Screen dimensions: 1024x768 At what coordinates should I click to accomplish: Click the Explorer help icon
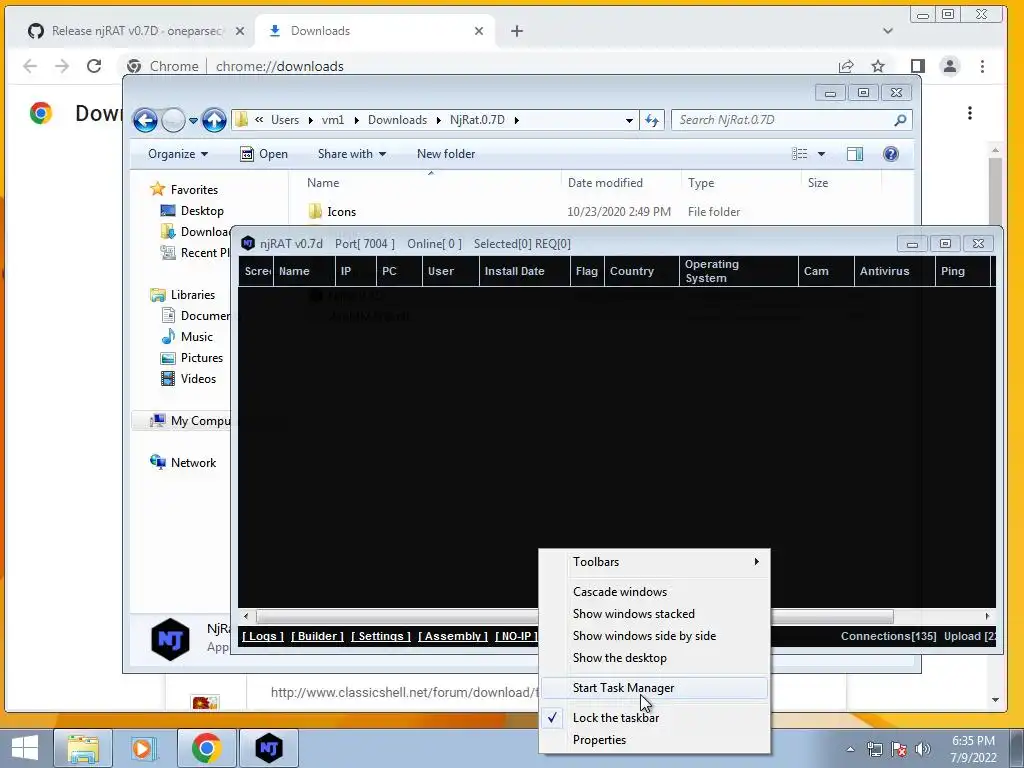click(x=891, y=154)
